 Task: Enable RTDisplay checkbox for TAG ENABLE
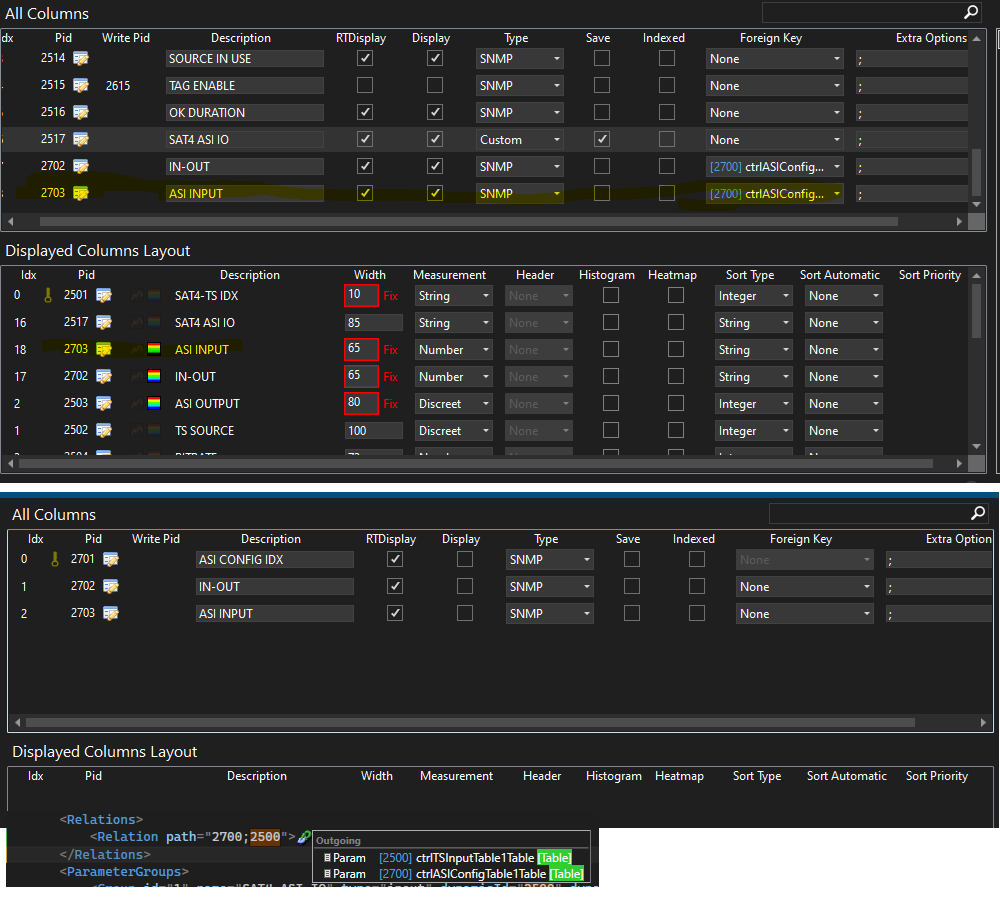365,86
